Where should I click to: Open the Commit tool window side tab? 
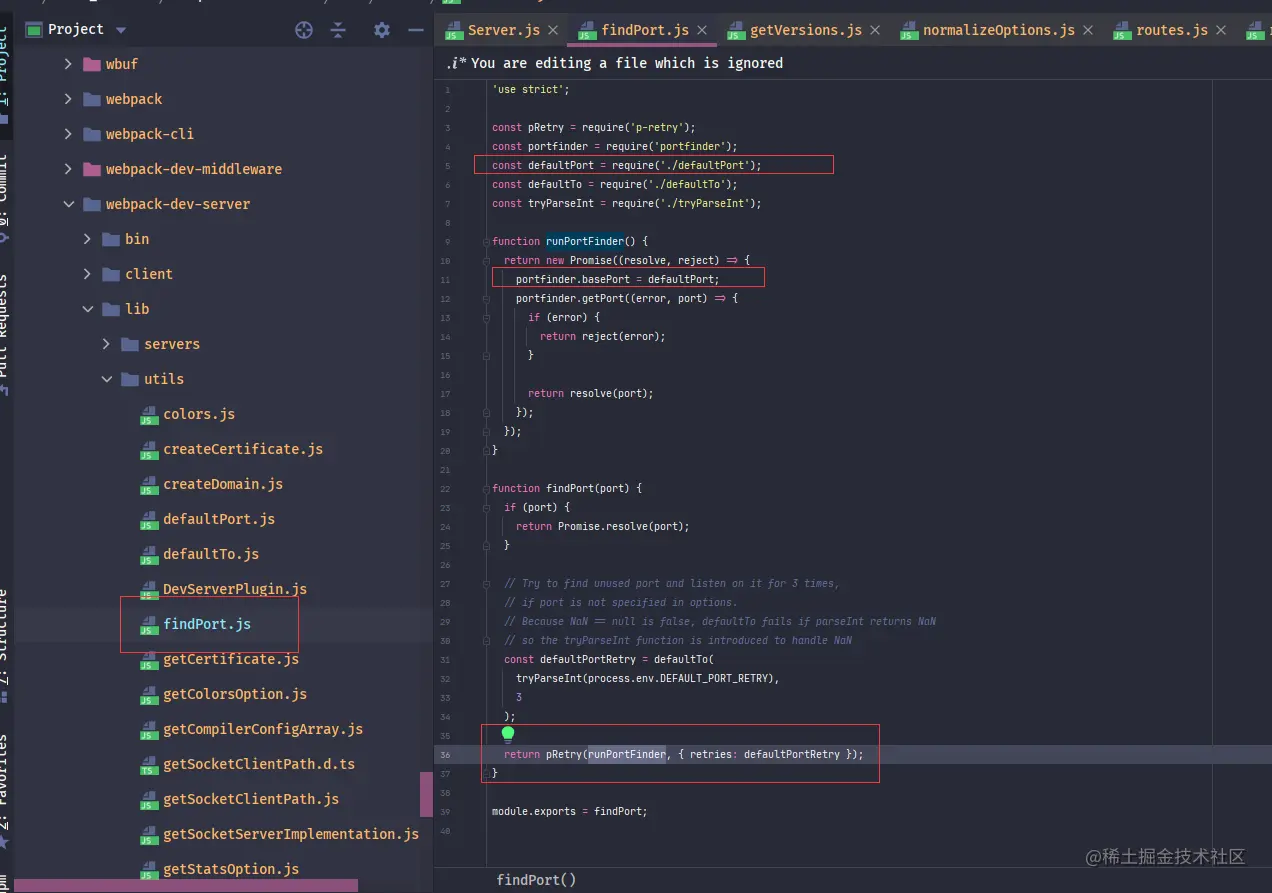(6, 197)
